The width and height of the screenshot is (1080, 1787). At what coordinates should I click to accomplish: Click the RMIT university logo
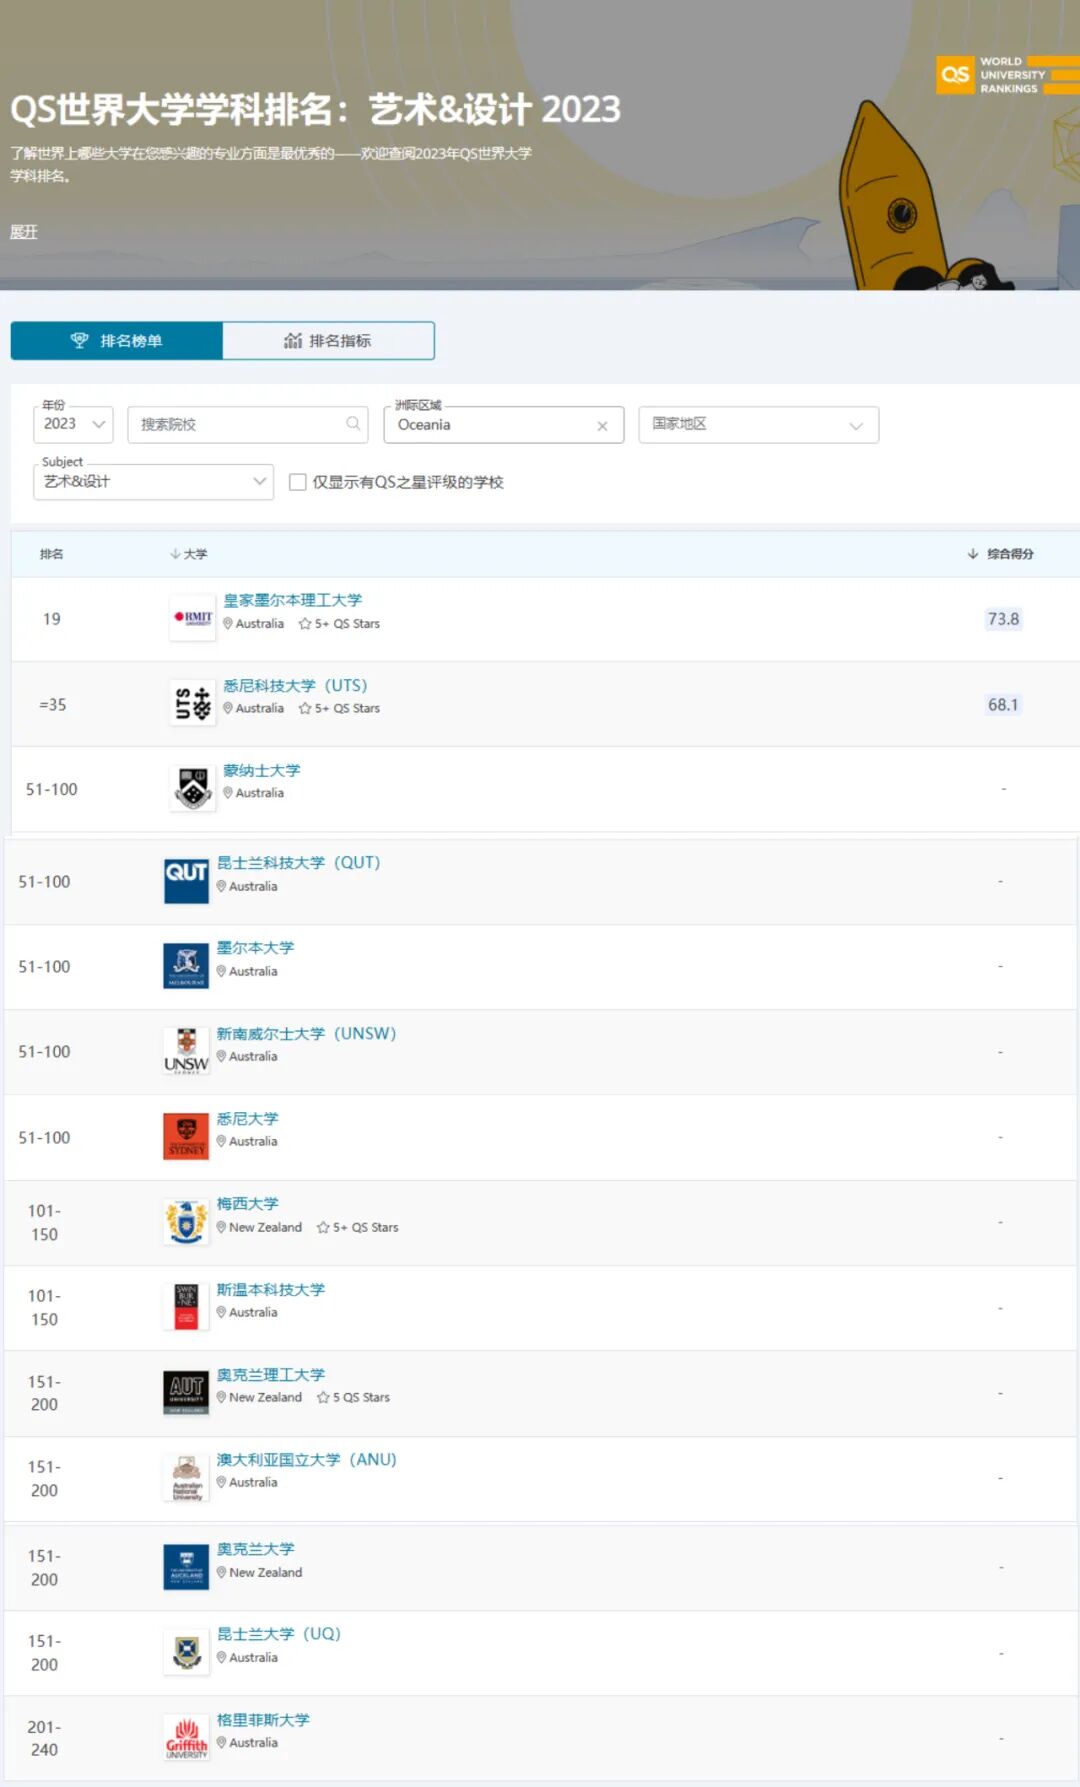pyautogui.click(x=193, y=618)
